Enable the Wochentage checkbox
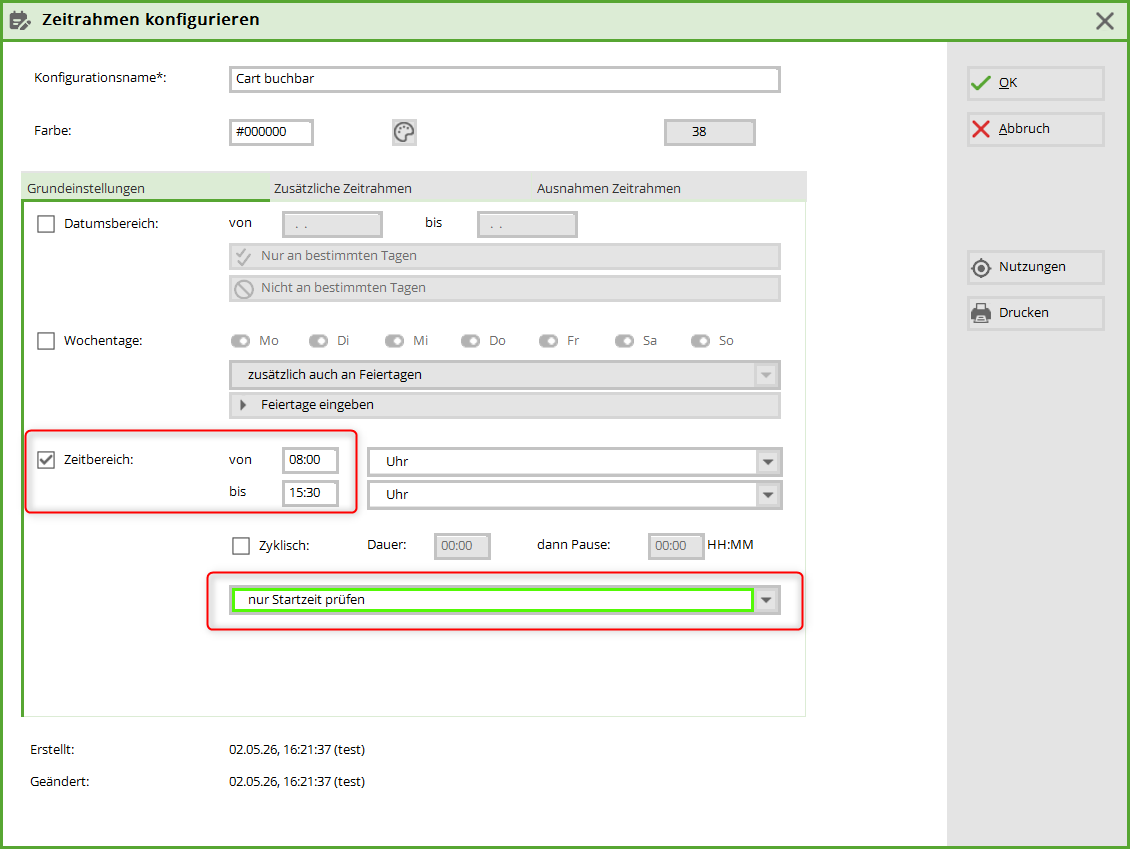This screenshot has height=849, width=1130. [46, 341]
